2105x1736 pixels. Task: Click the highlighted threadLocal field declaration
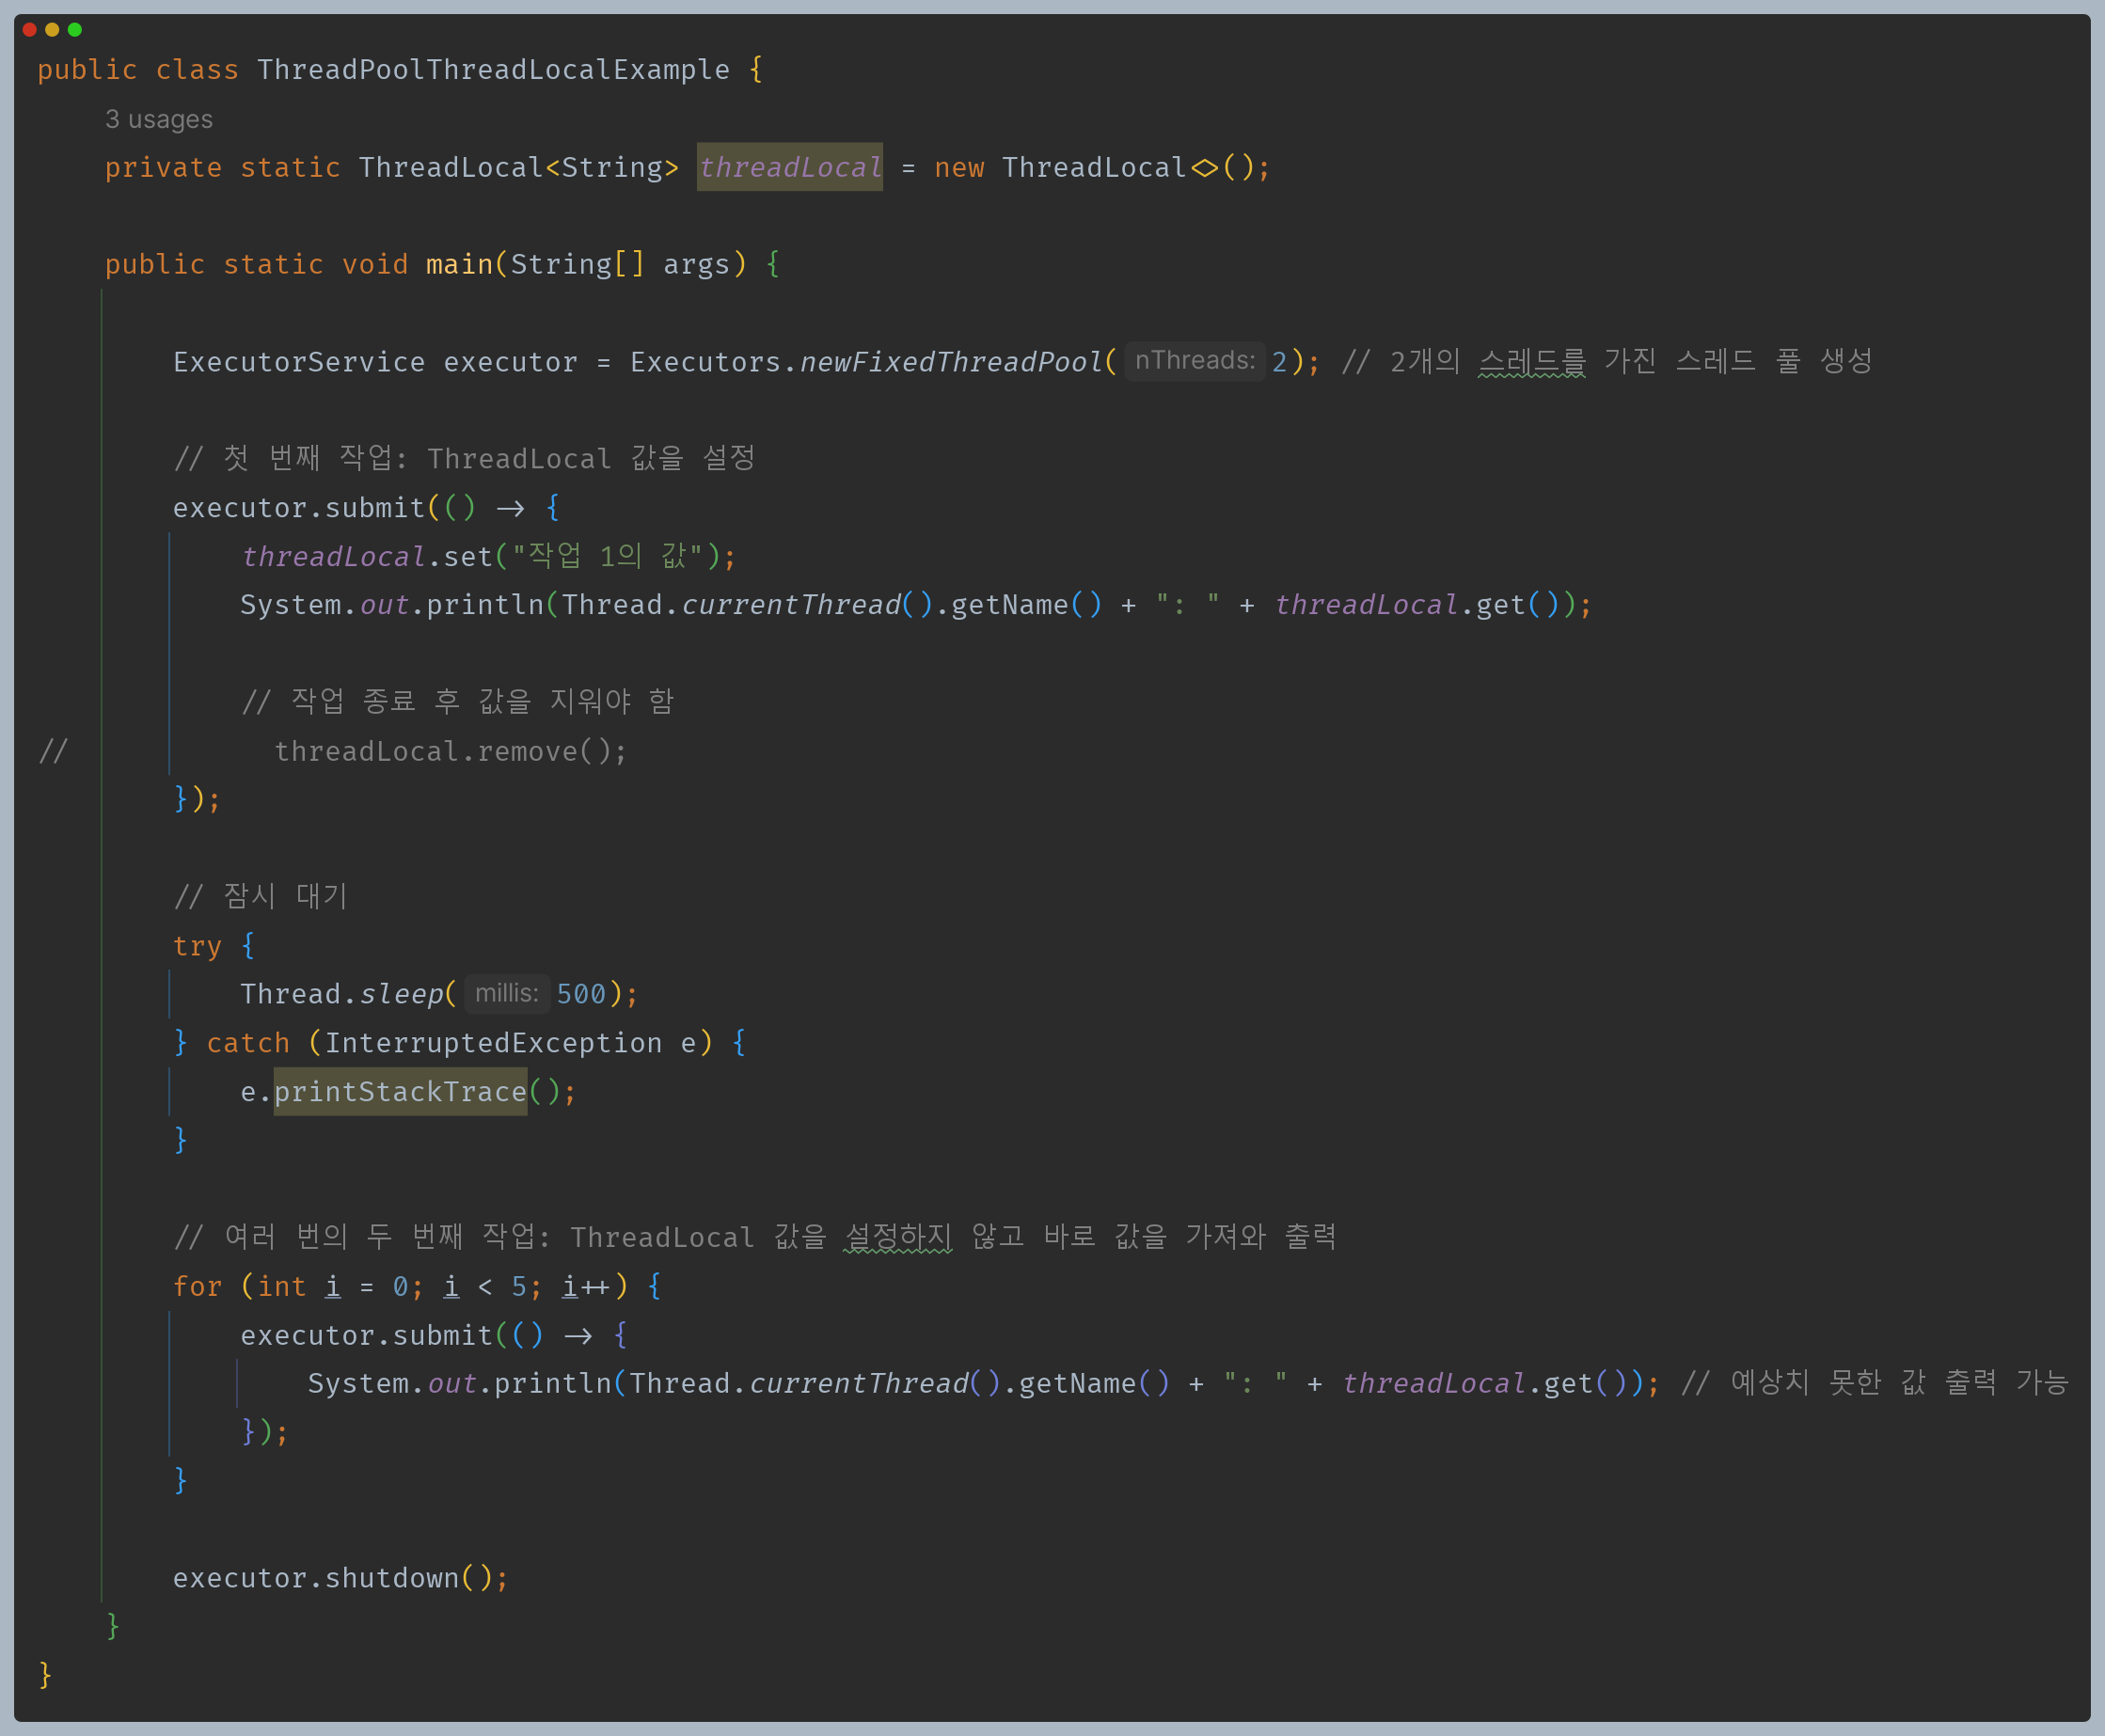[789, 168]
